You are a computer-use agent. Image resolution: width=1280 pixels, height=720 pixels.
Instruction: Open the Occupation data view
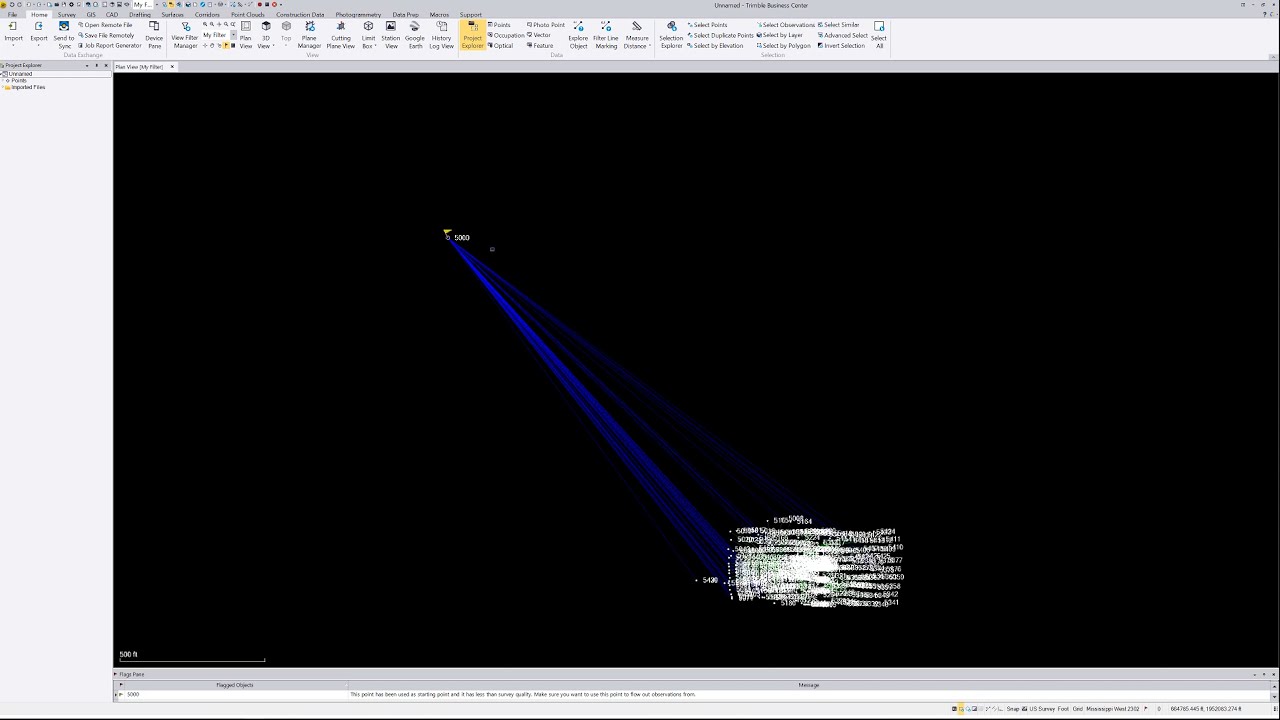tap(506, 35)
